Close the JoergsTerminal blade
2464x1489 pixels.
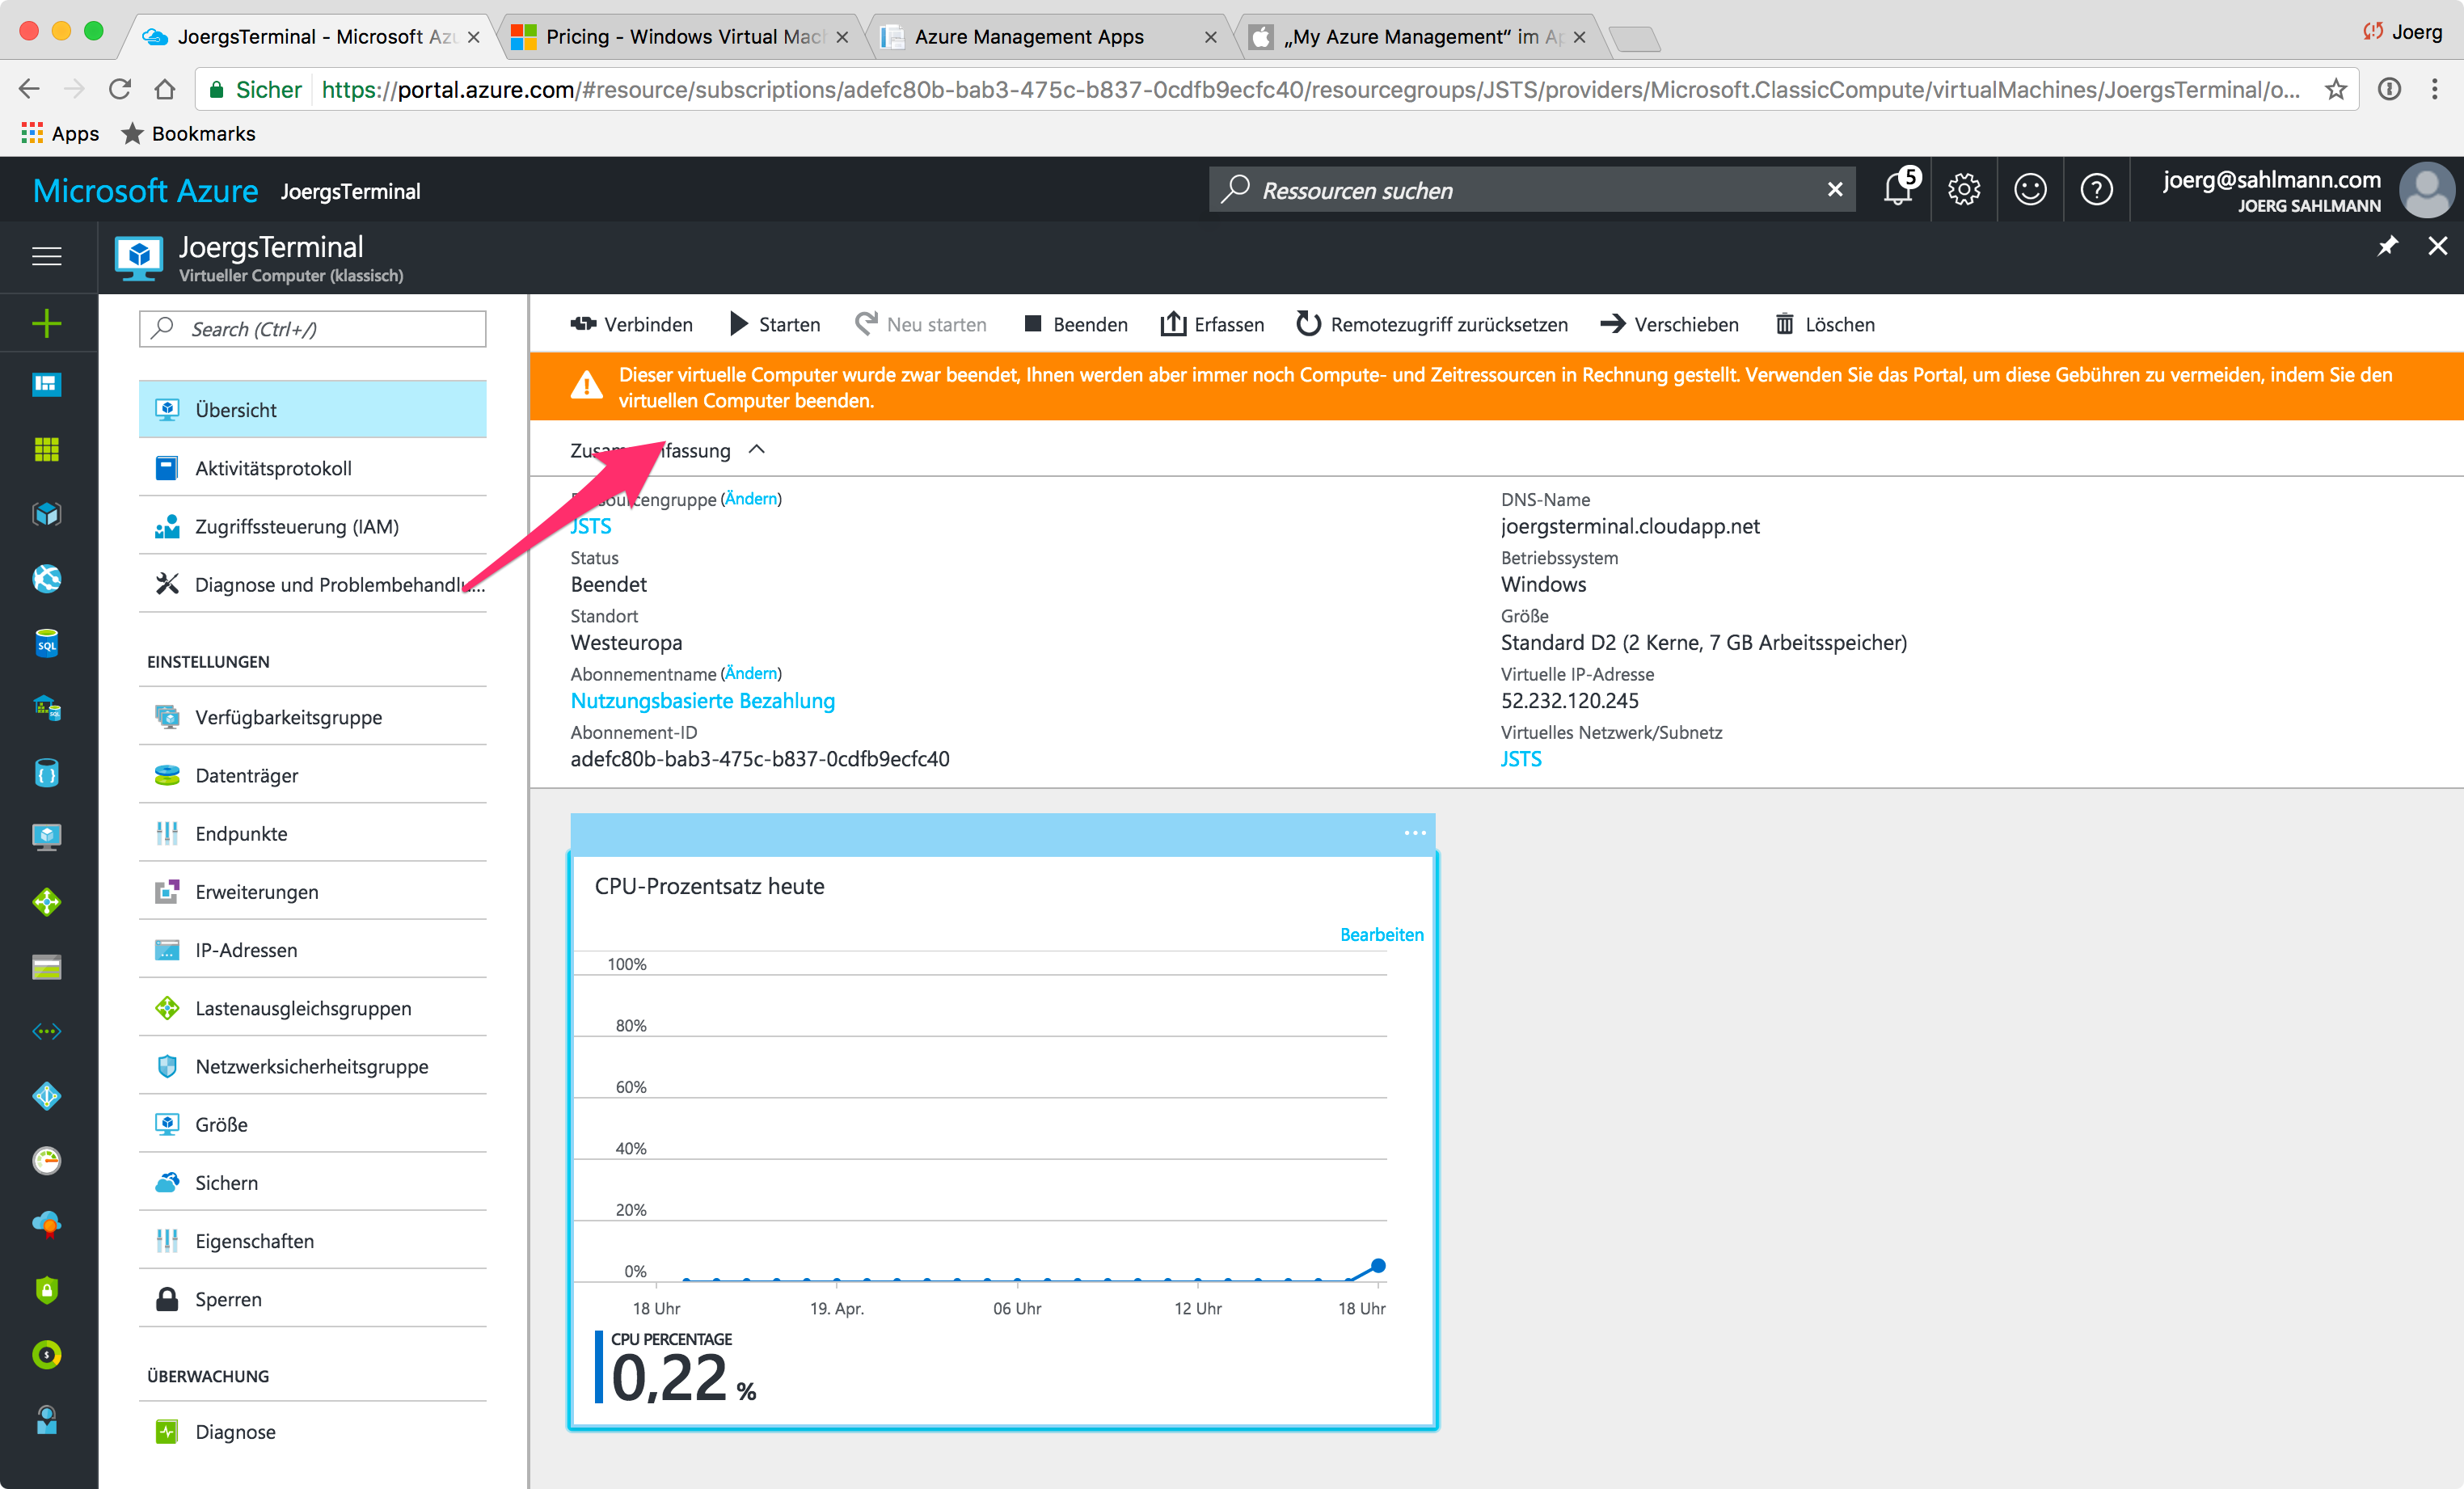pyautogui.click(x=2438, y=246)
